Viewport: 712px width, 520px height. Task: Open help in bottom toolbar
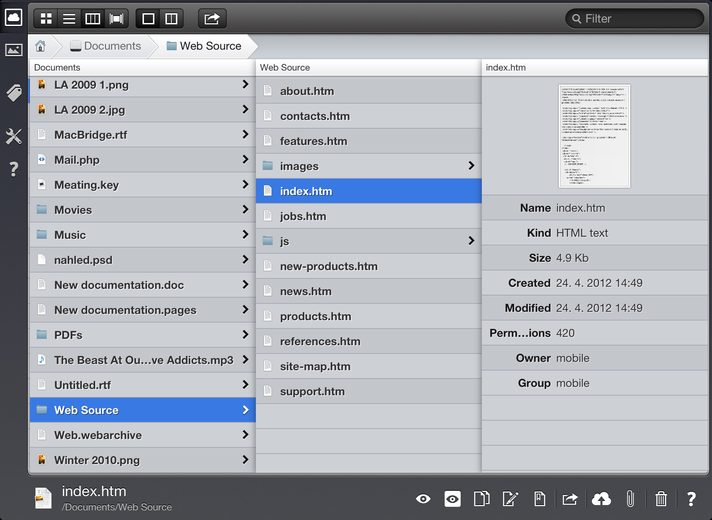pos(691,499)
